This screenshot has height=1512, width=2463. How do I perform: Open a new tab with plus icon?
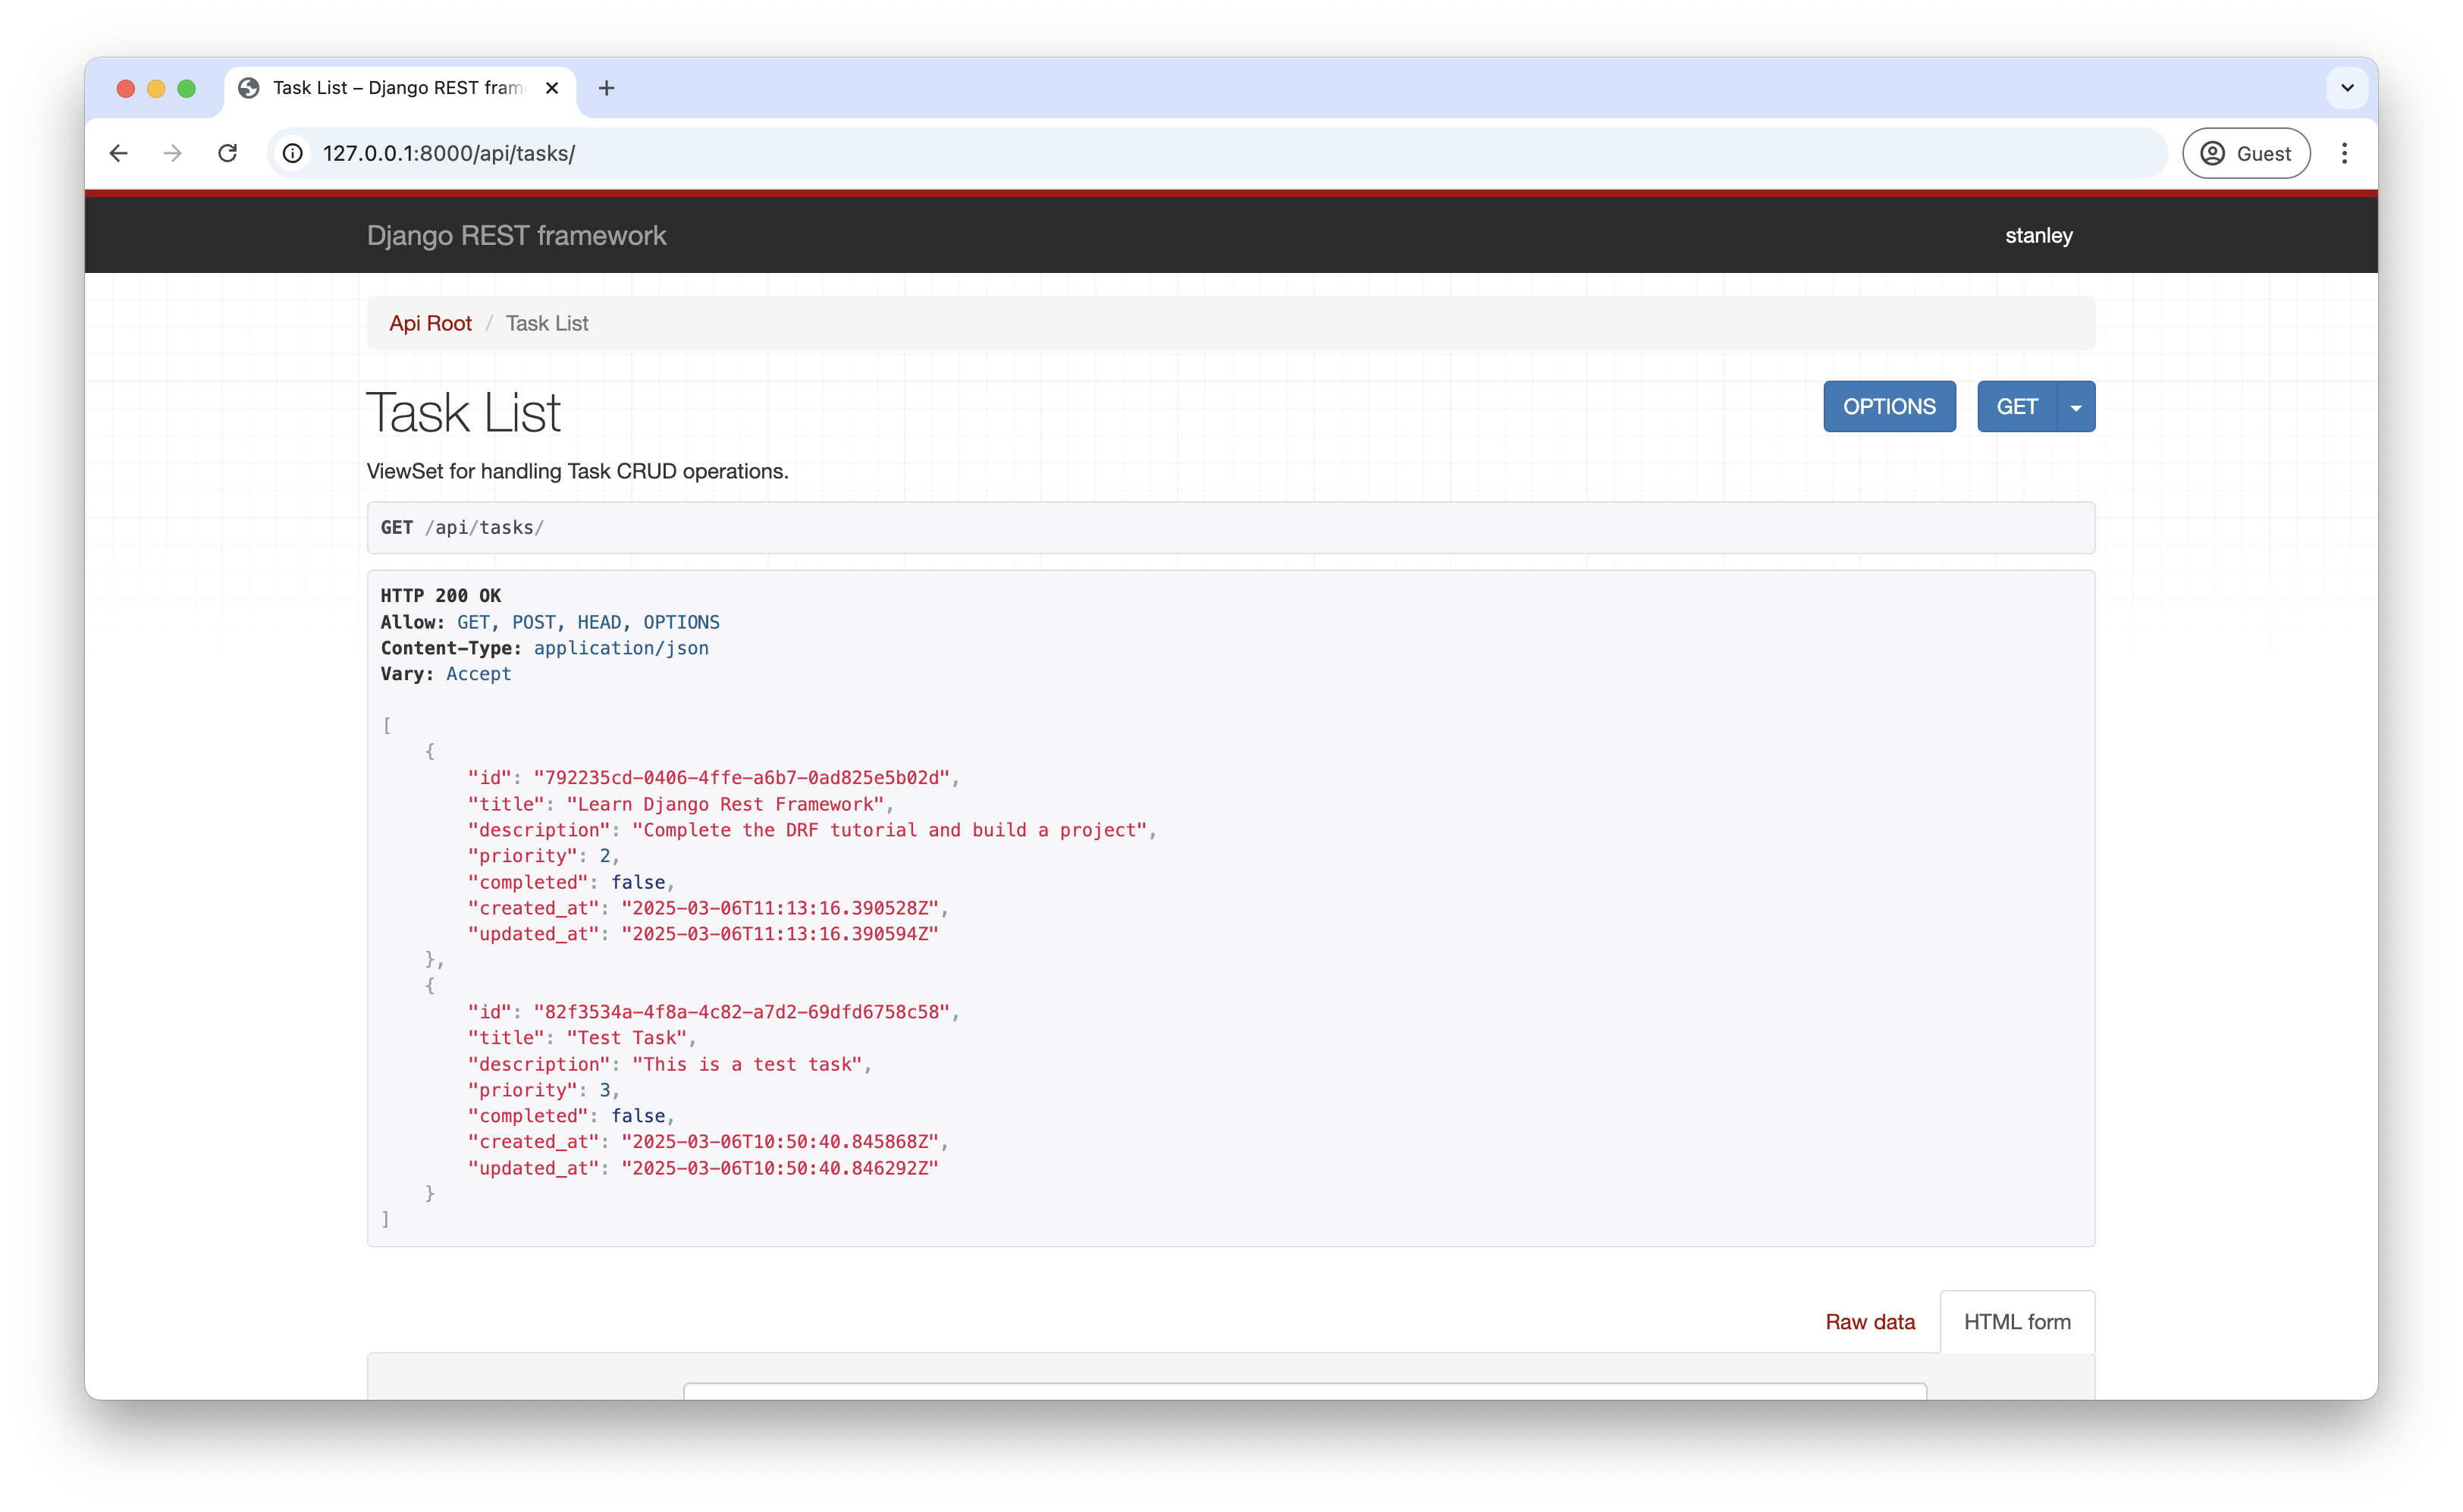tap(606, 88)
